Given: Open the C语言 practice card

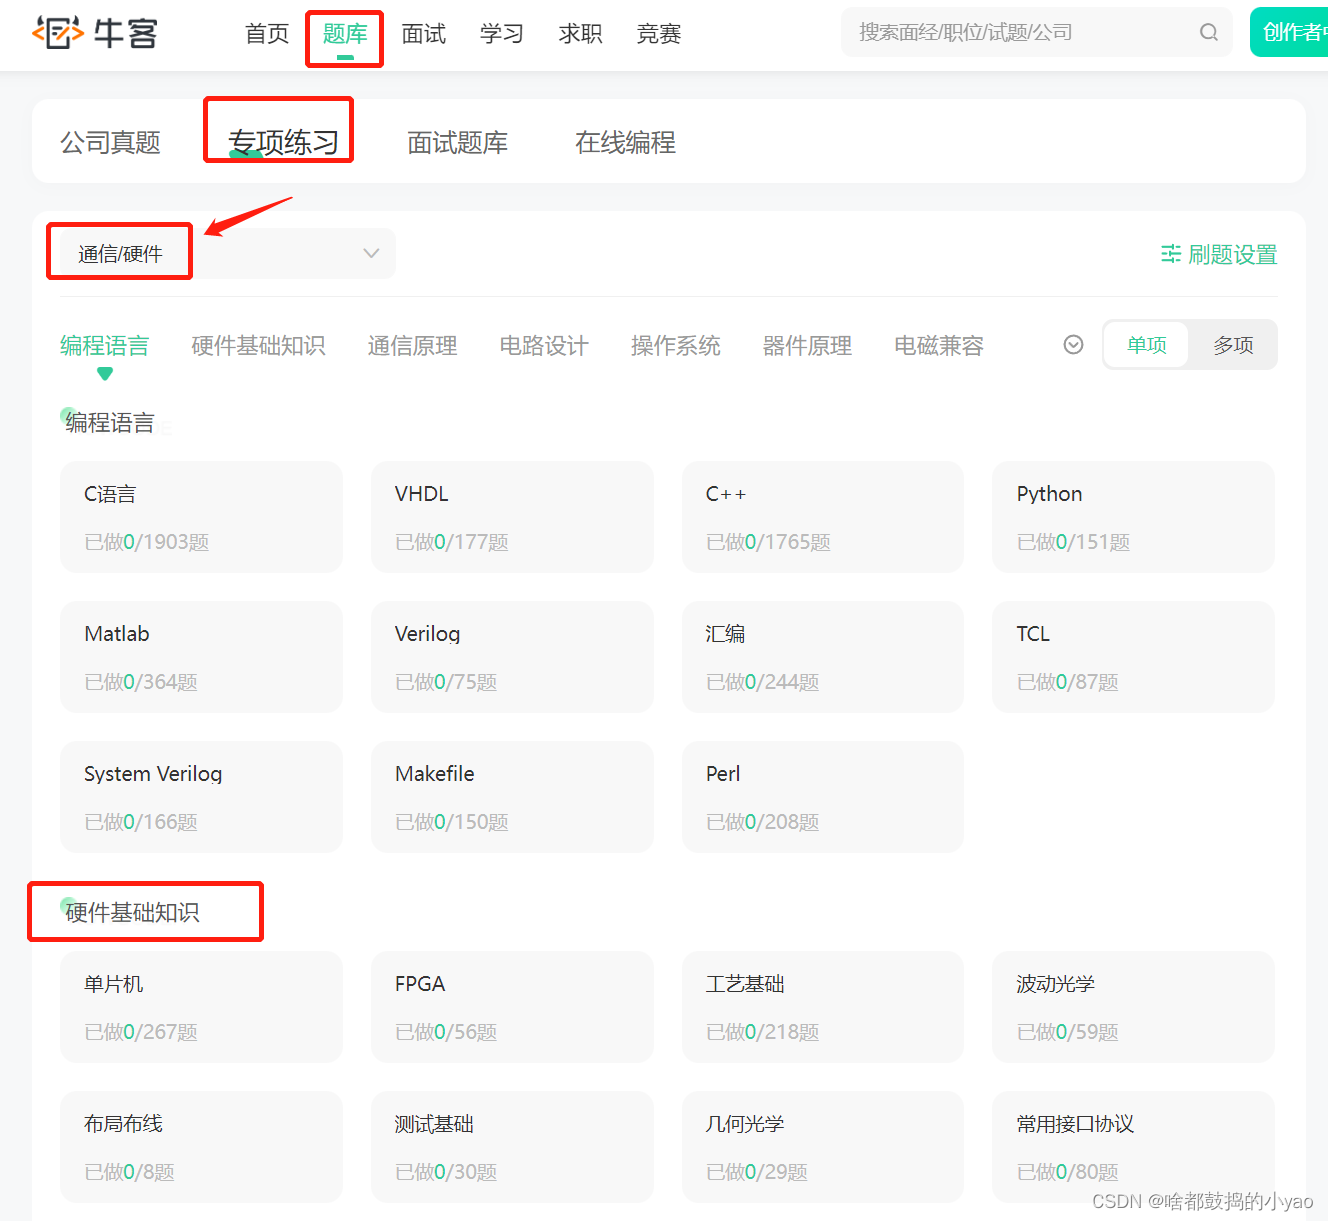Looking at the screenshot, I should (x=201, y=517).
